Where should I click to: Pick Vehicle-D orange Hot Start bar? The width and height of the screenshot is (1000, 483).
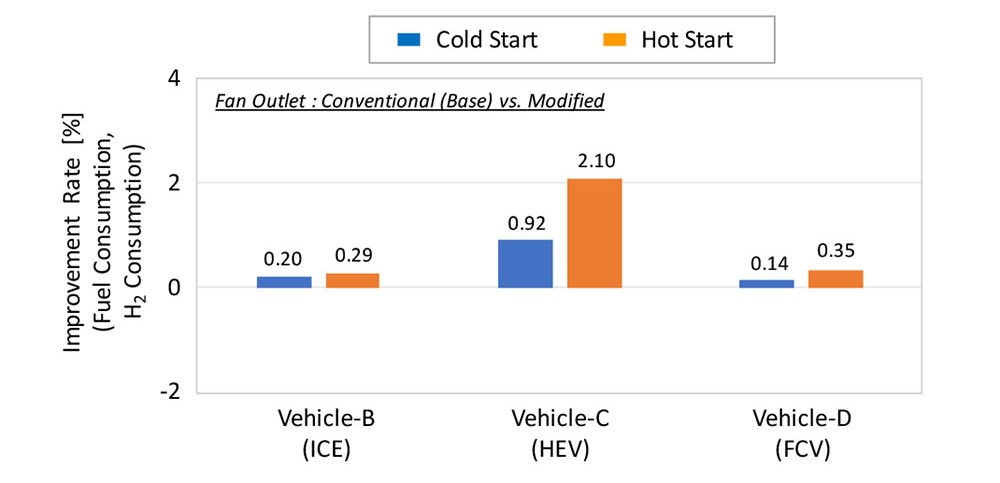click(x=835, y=279)
